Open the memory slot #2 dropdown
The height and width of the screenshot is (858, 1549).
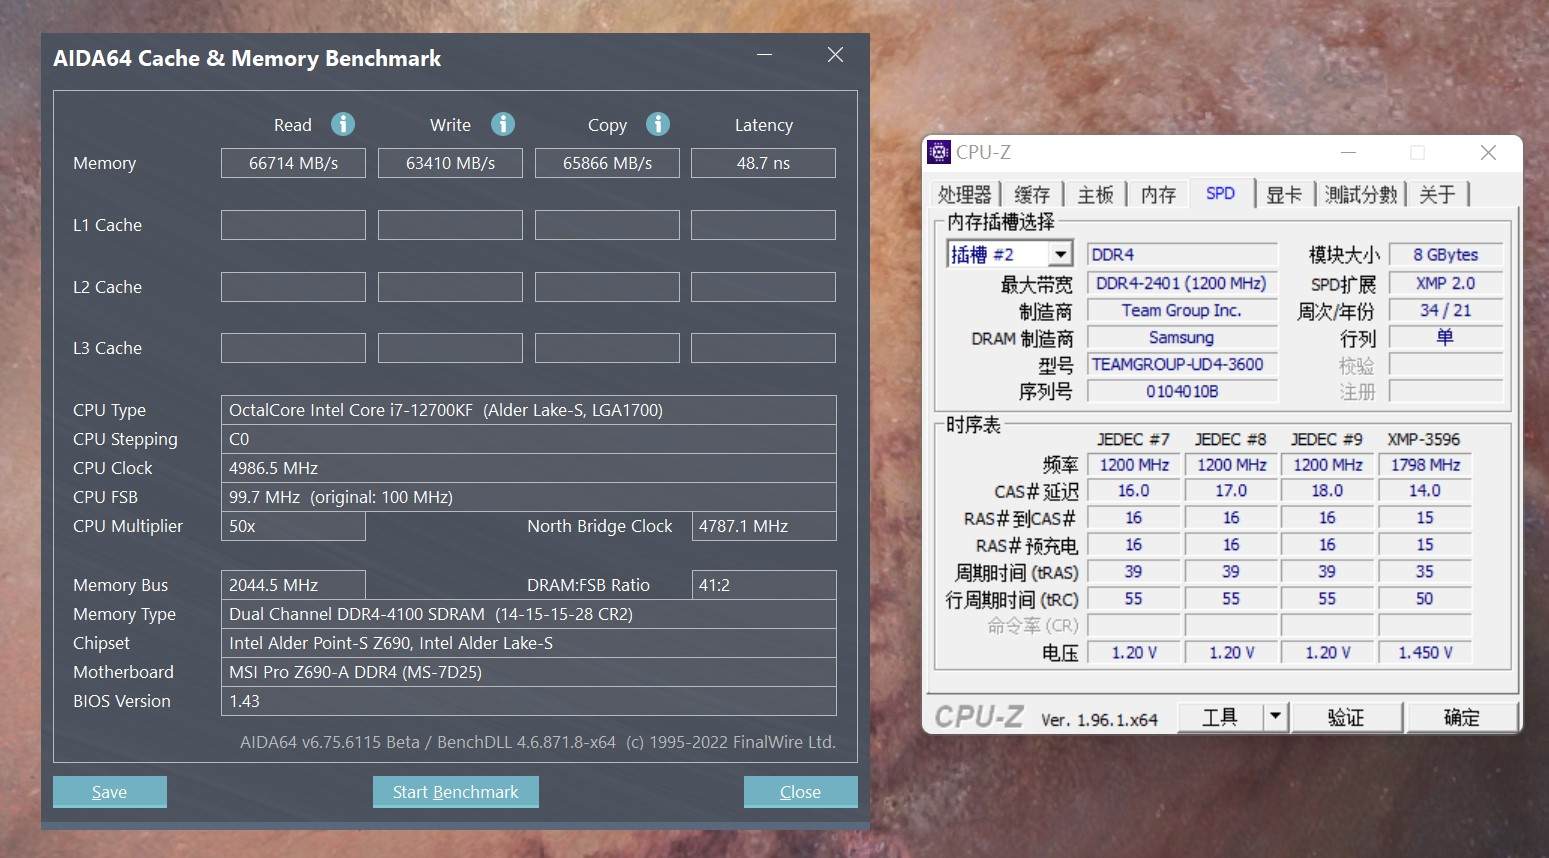click(x=1061, y=255)
